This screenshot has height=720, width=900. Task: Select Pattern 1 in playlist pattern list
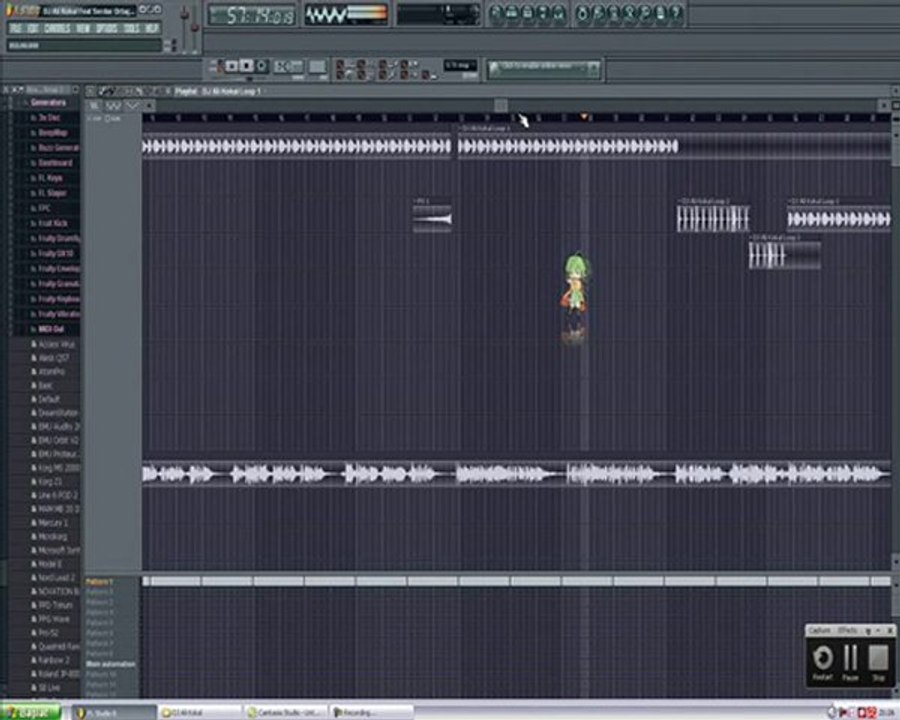tap(100, 582)
